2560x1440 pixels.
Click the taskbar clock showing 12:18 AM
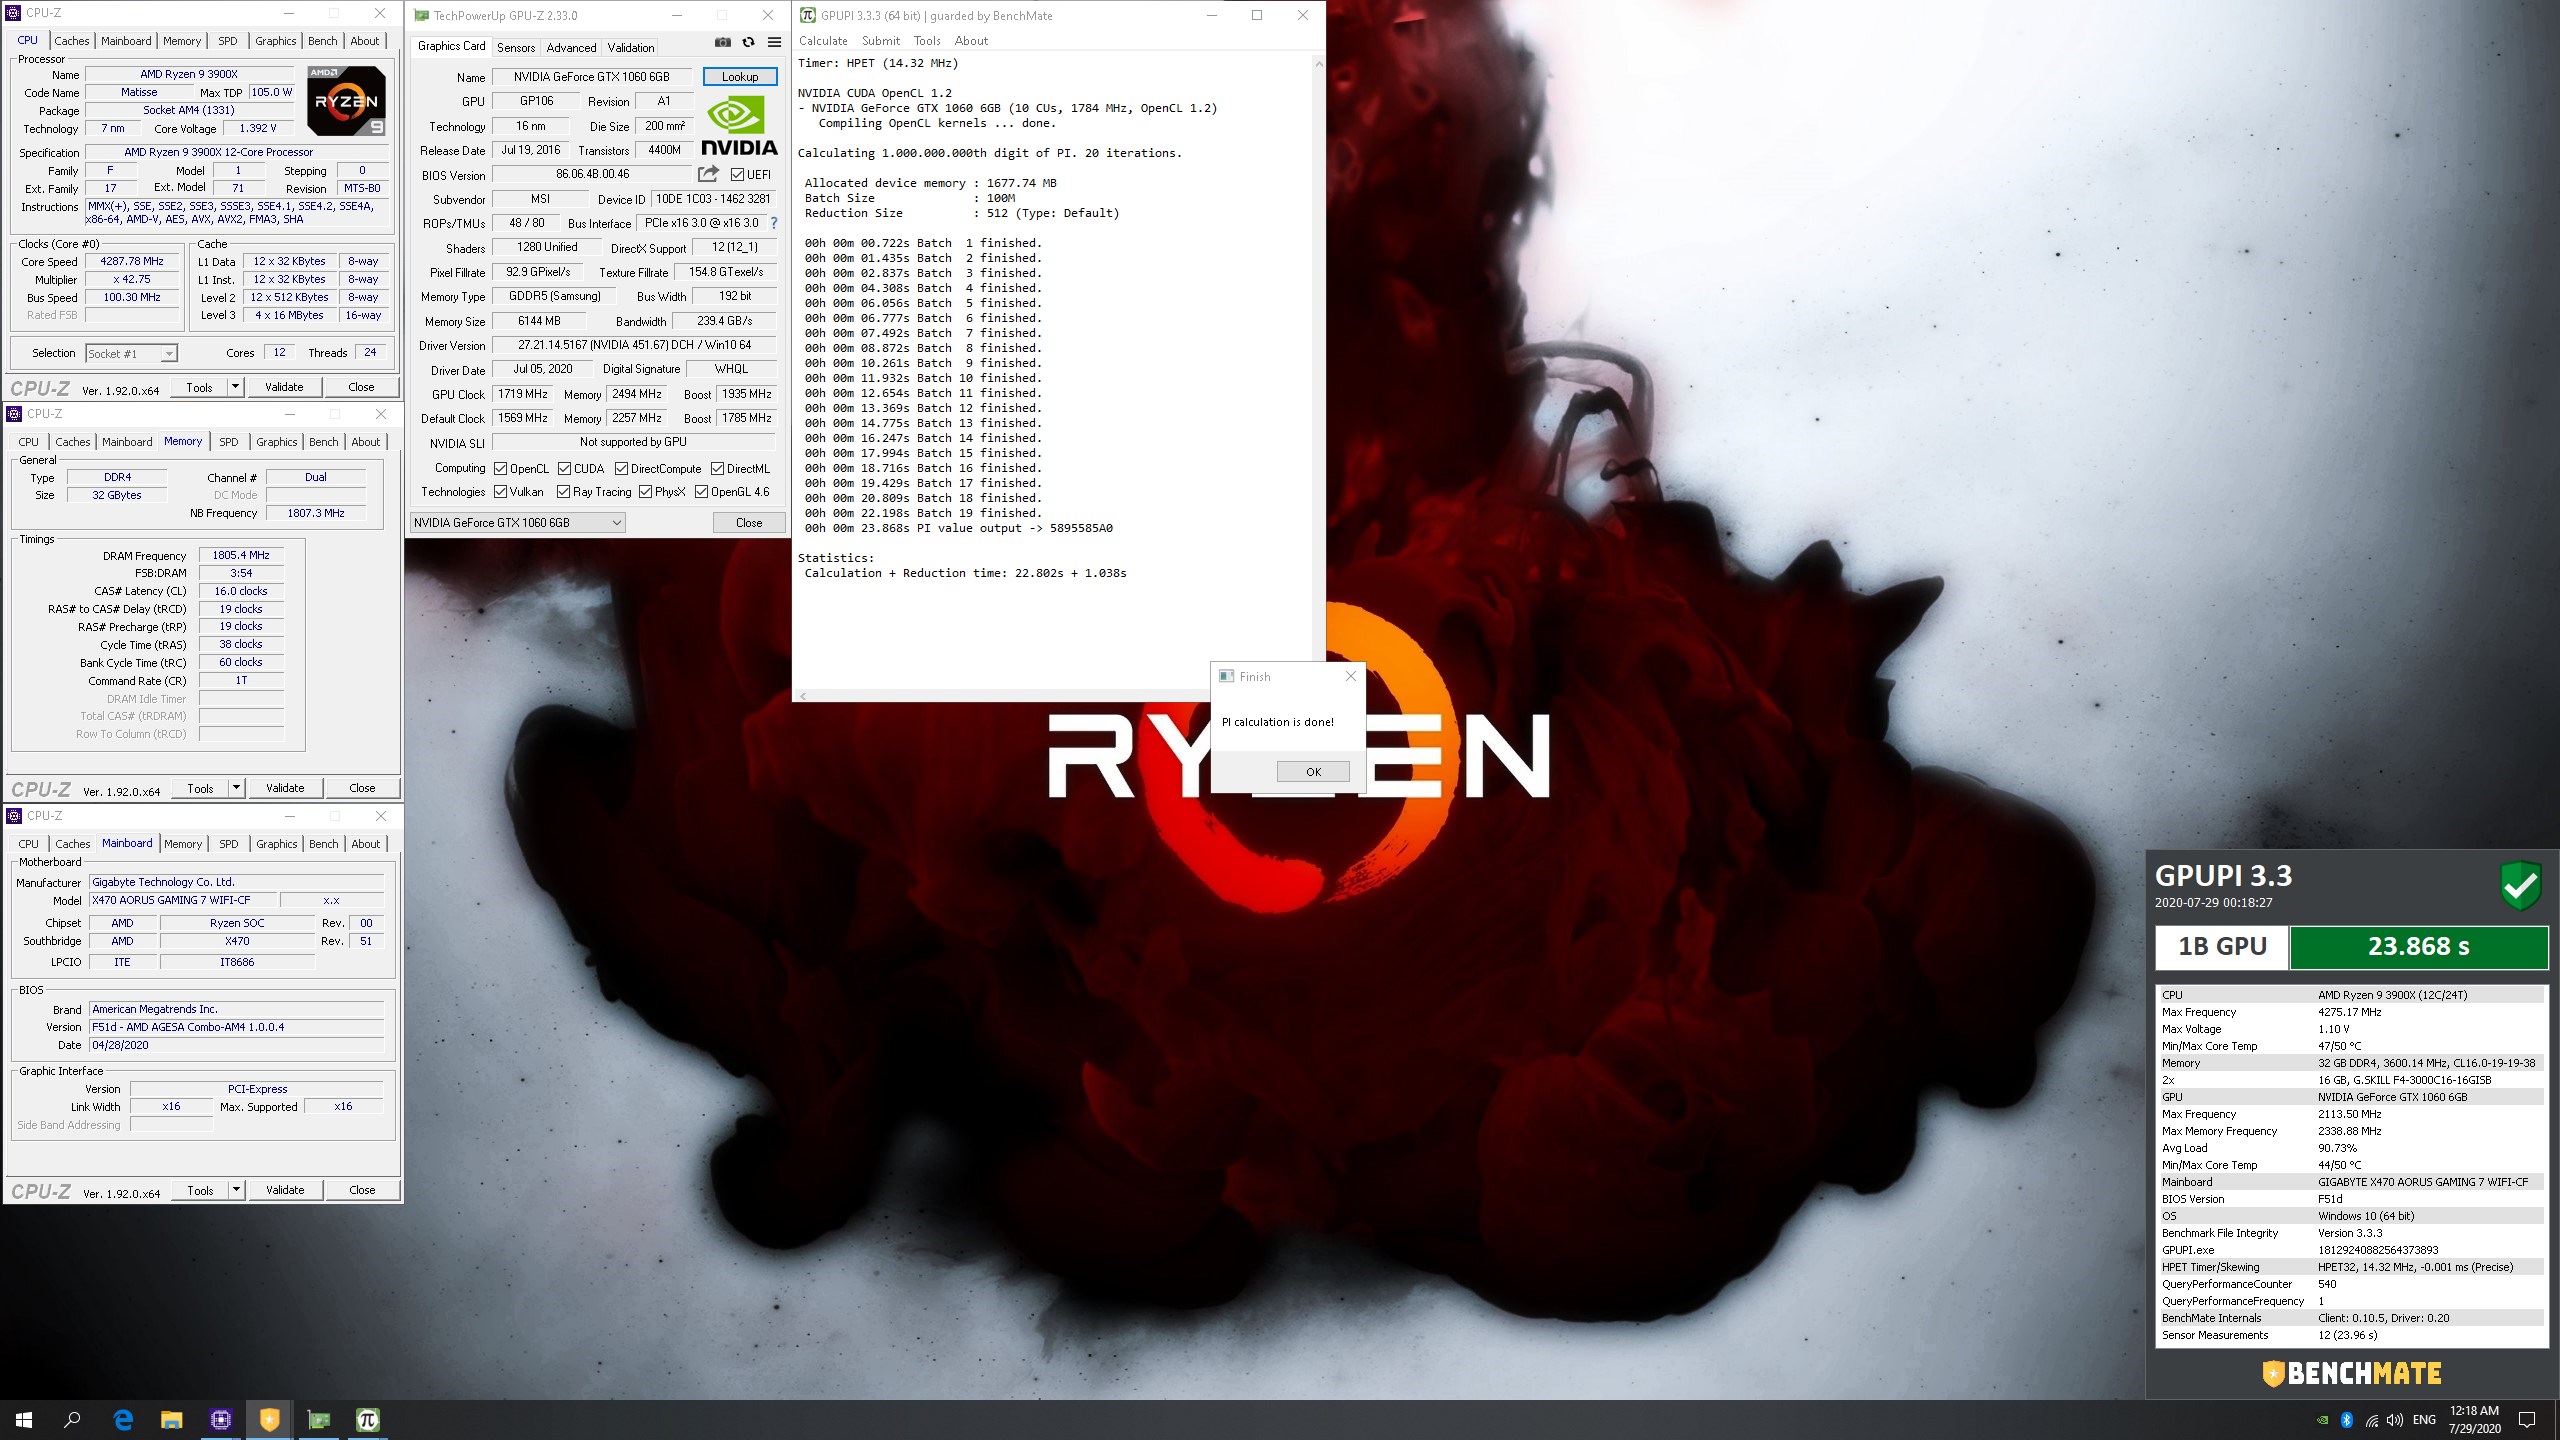pyautogui.click(x=2474, y=1420)
